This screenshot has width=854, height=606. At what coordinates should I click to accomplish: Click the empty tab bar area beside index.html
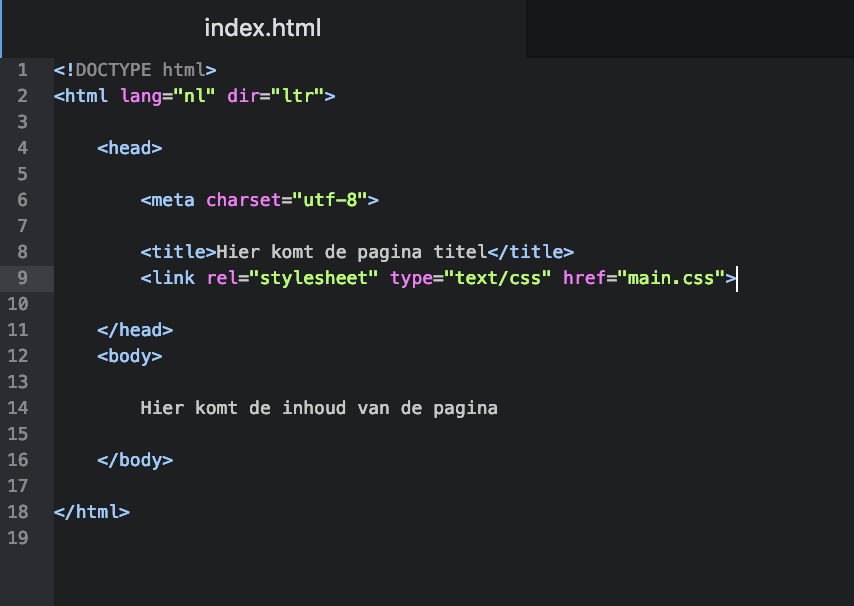click(x=690, y=28)
